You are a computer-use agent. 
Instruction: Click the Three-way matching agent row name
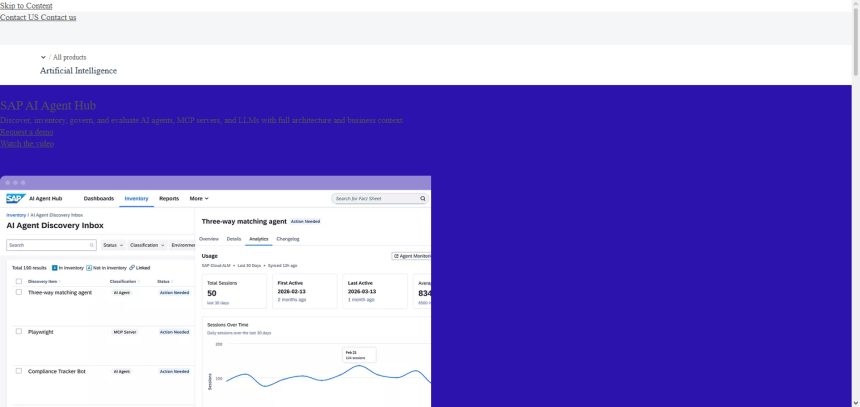click(60, 292)
